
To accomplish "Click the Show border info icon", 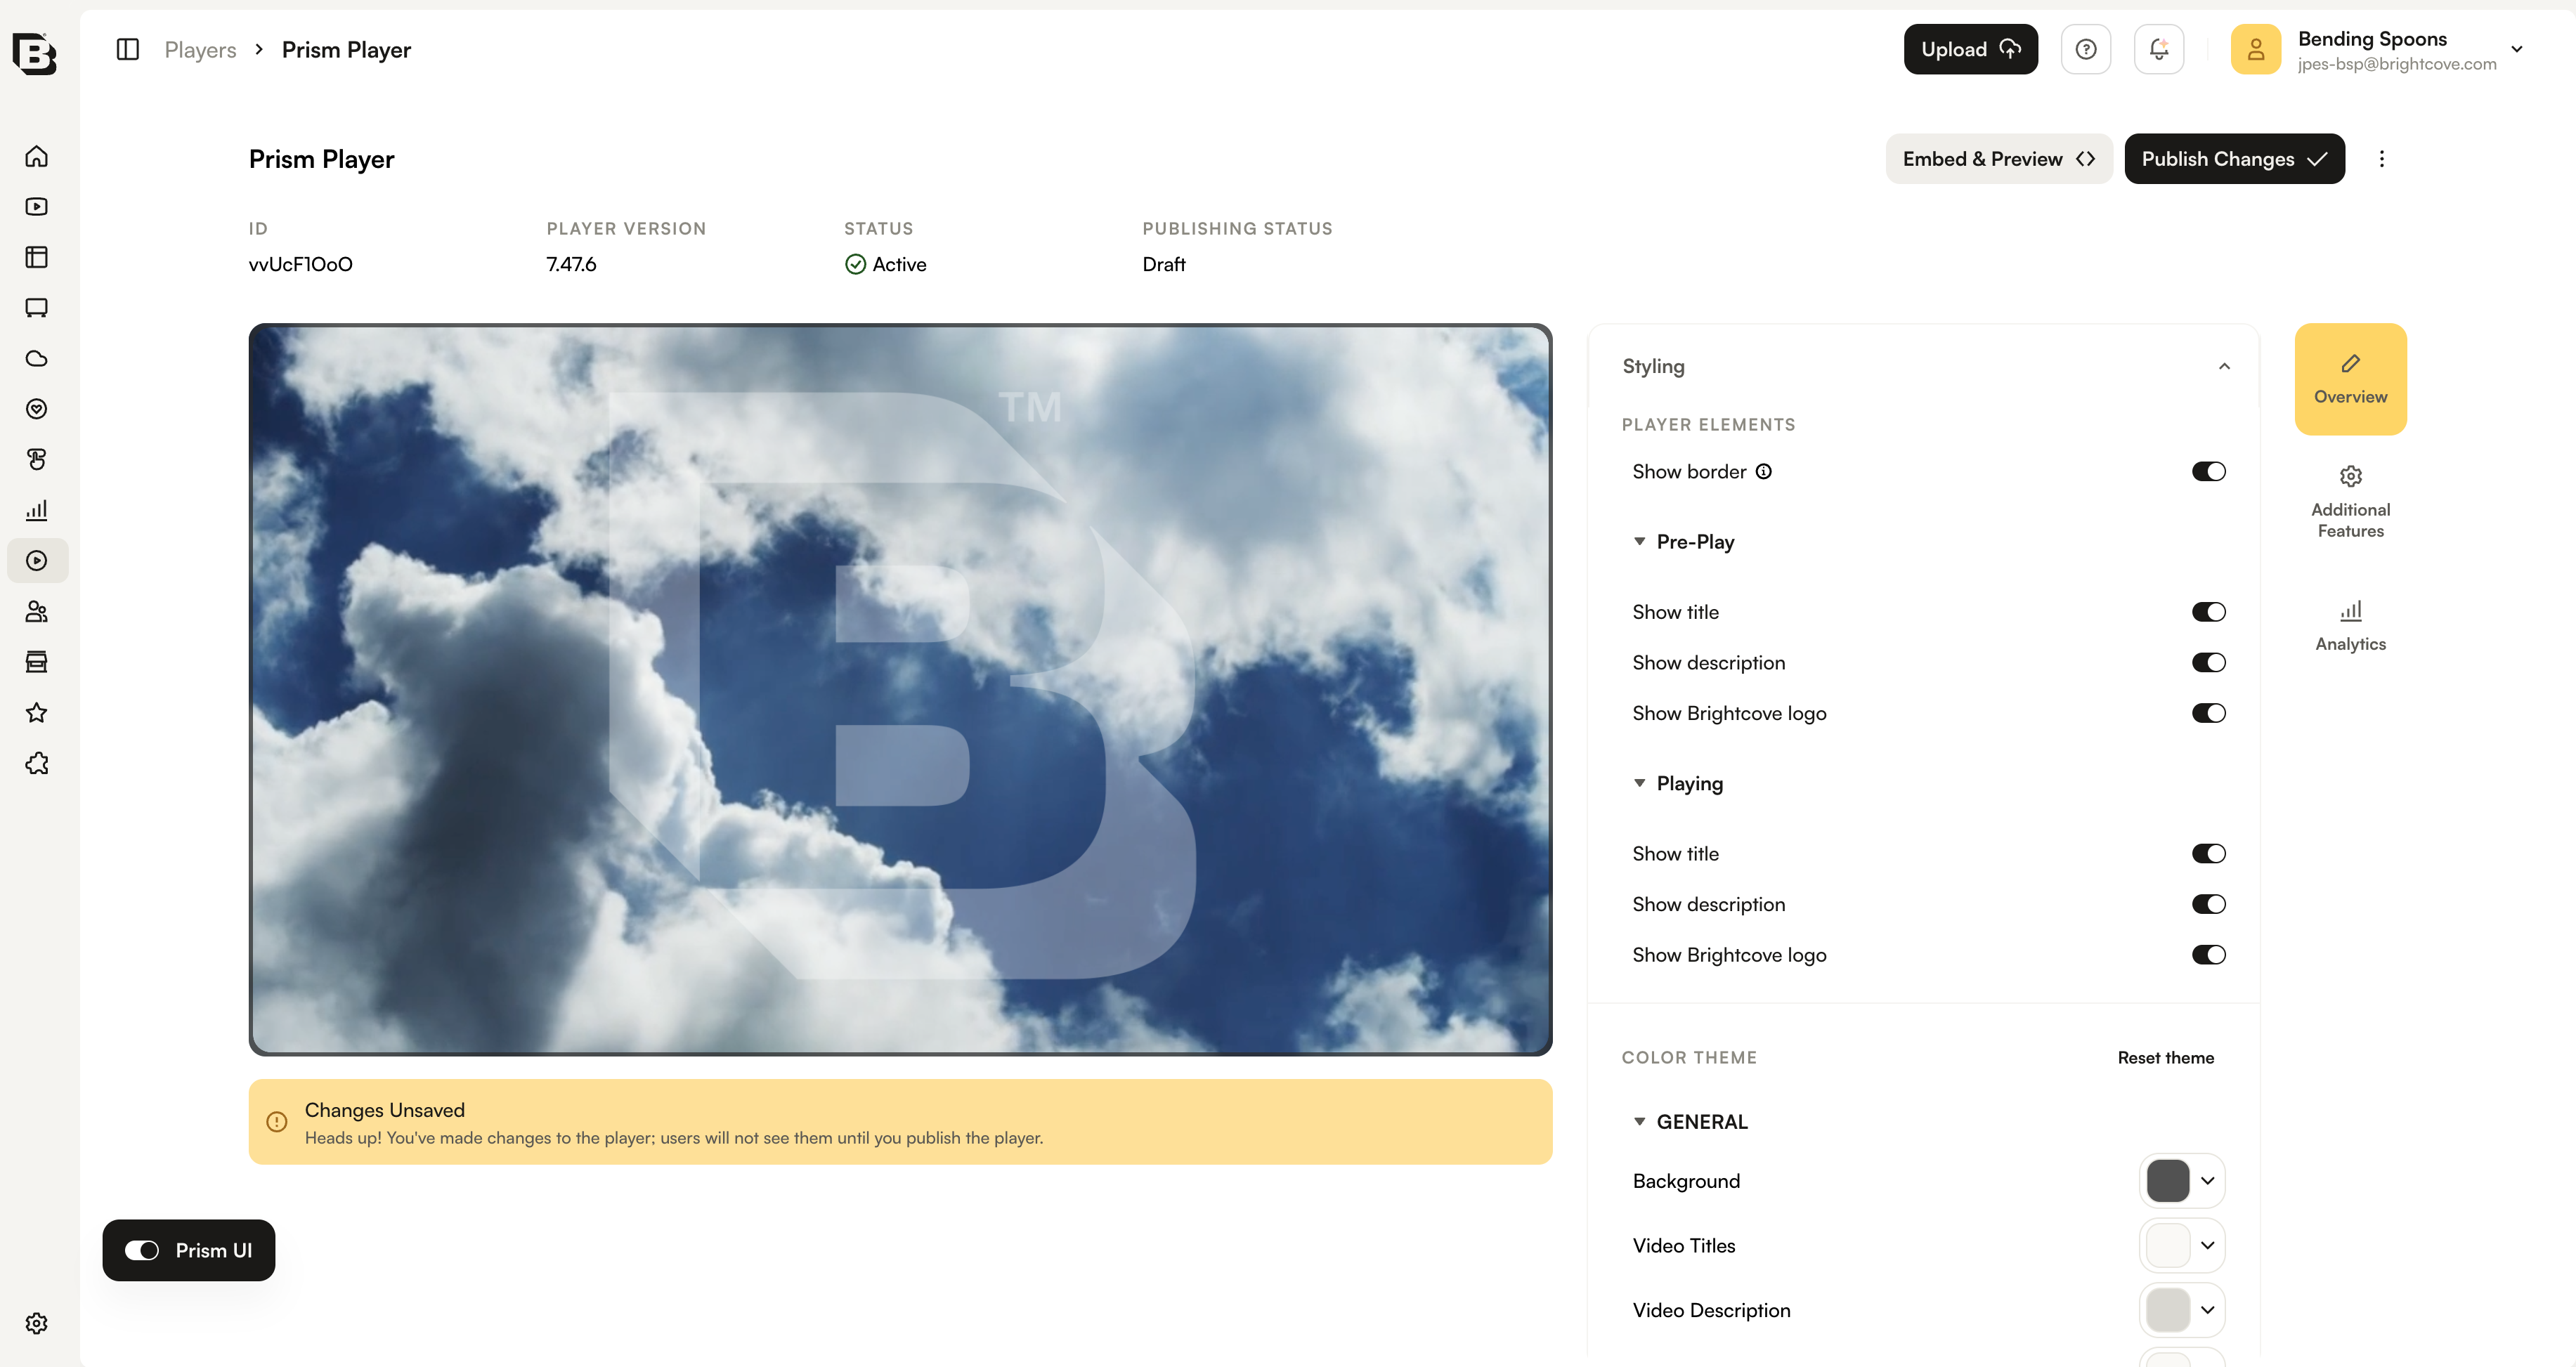I will pos(1764,472).
